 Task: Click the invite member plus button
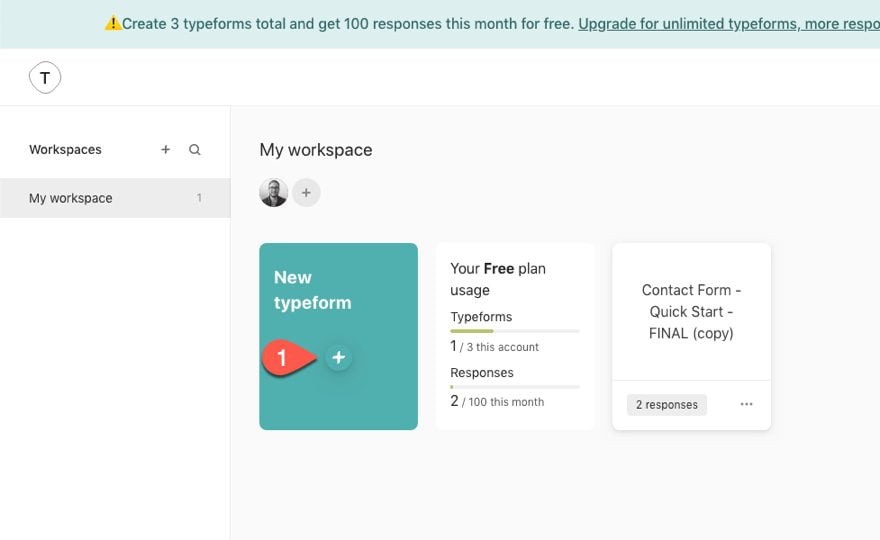click(x=306, y=193)
